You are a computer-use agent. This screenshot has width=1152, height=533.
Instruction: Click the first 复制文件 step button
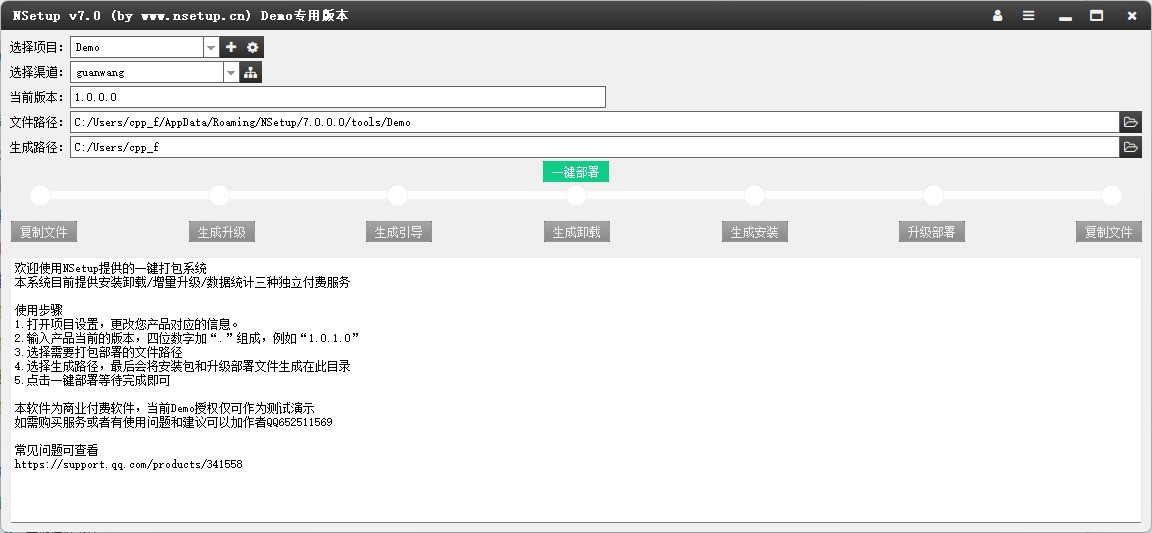(x=44, y=232)
